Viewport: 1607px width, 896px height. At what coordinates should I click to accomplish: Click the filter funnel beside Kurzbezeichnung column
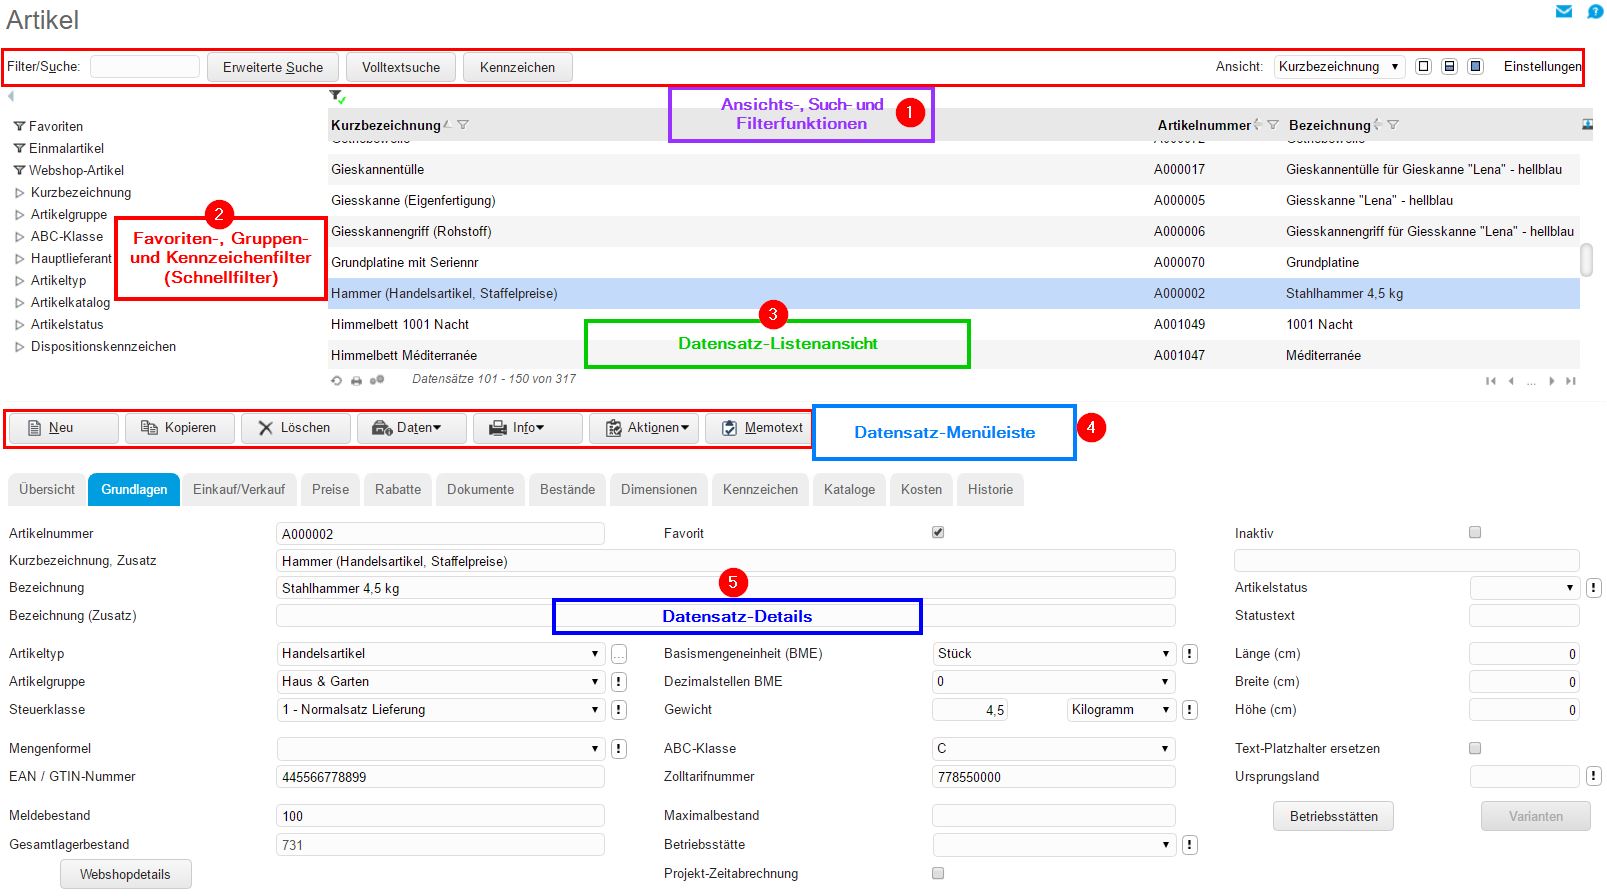(x=463, y=125)
